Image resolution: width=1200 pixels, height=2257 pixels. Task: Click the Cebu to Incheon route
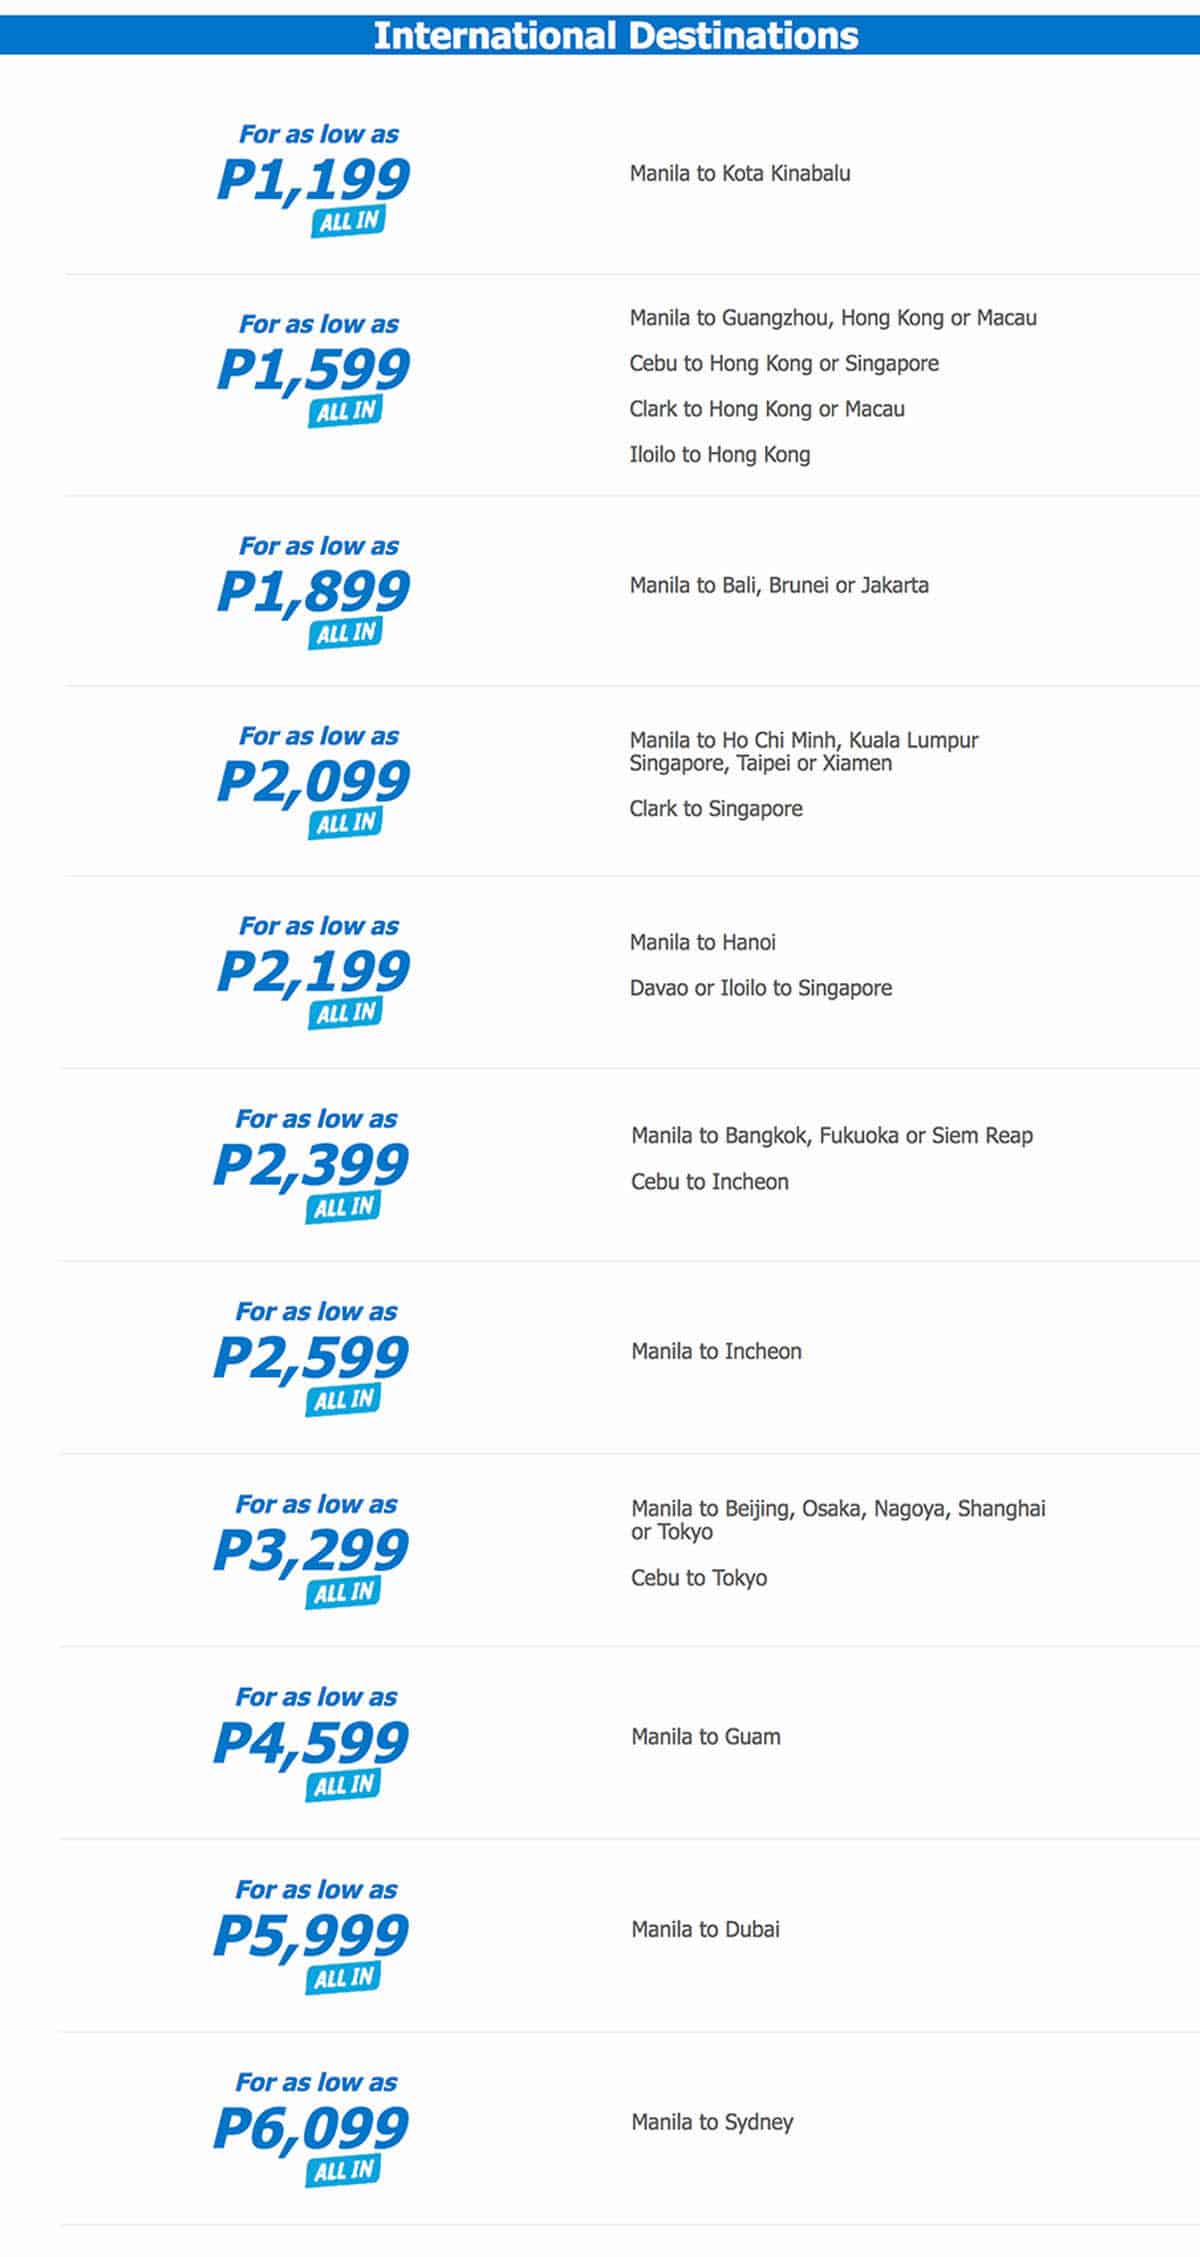(x=710, y=1182)
